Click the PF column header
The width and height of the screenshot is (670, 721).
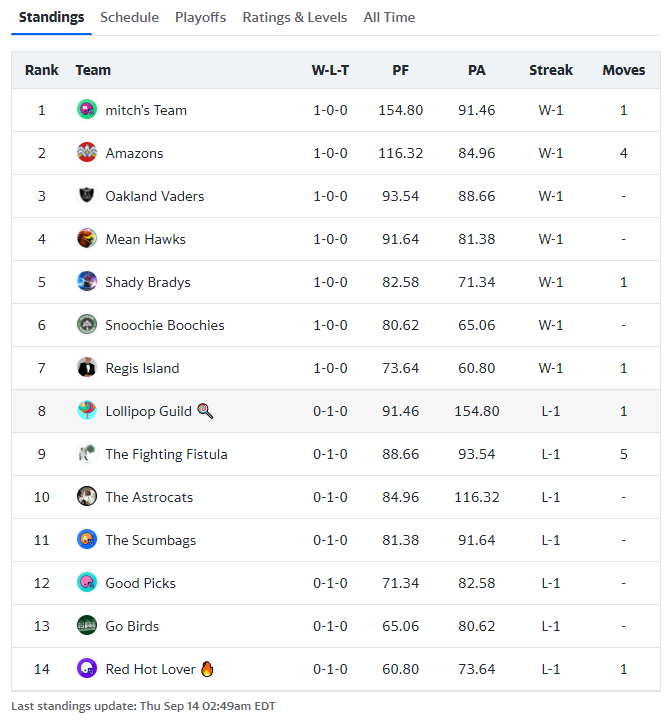(x=400, y=70)
